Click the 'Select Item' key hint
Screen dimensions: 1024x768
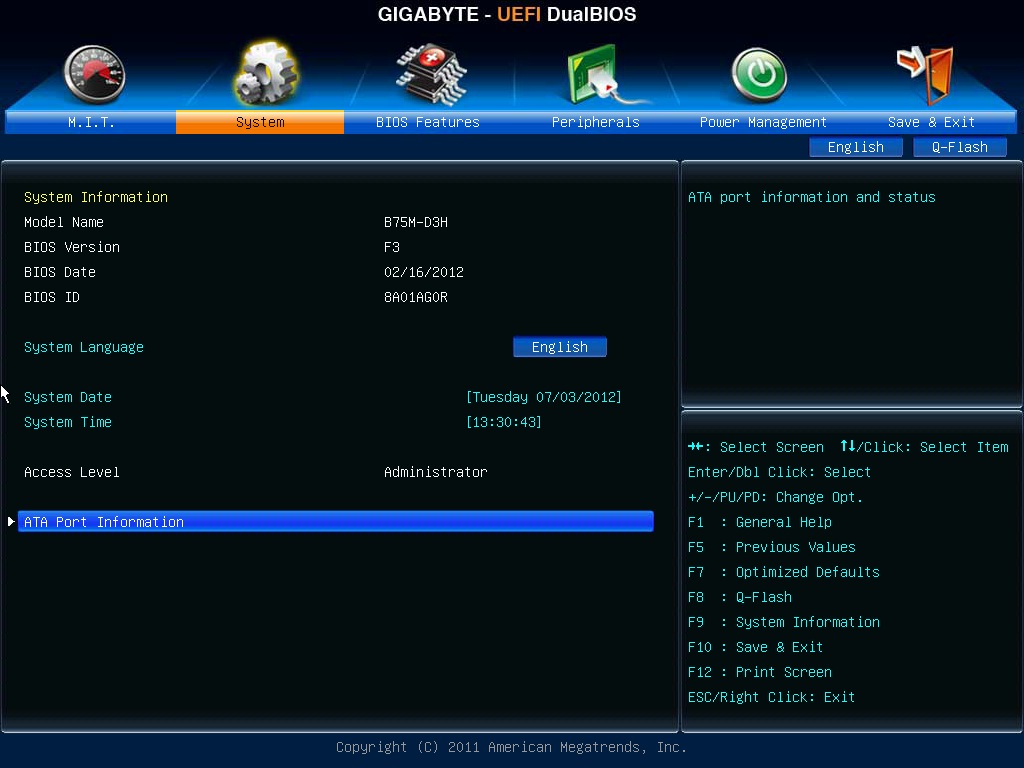(924, 447)
